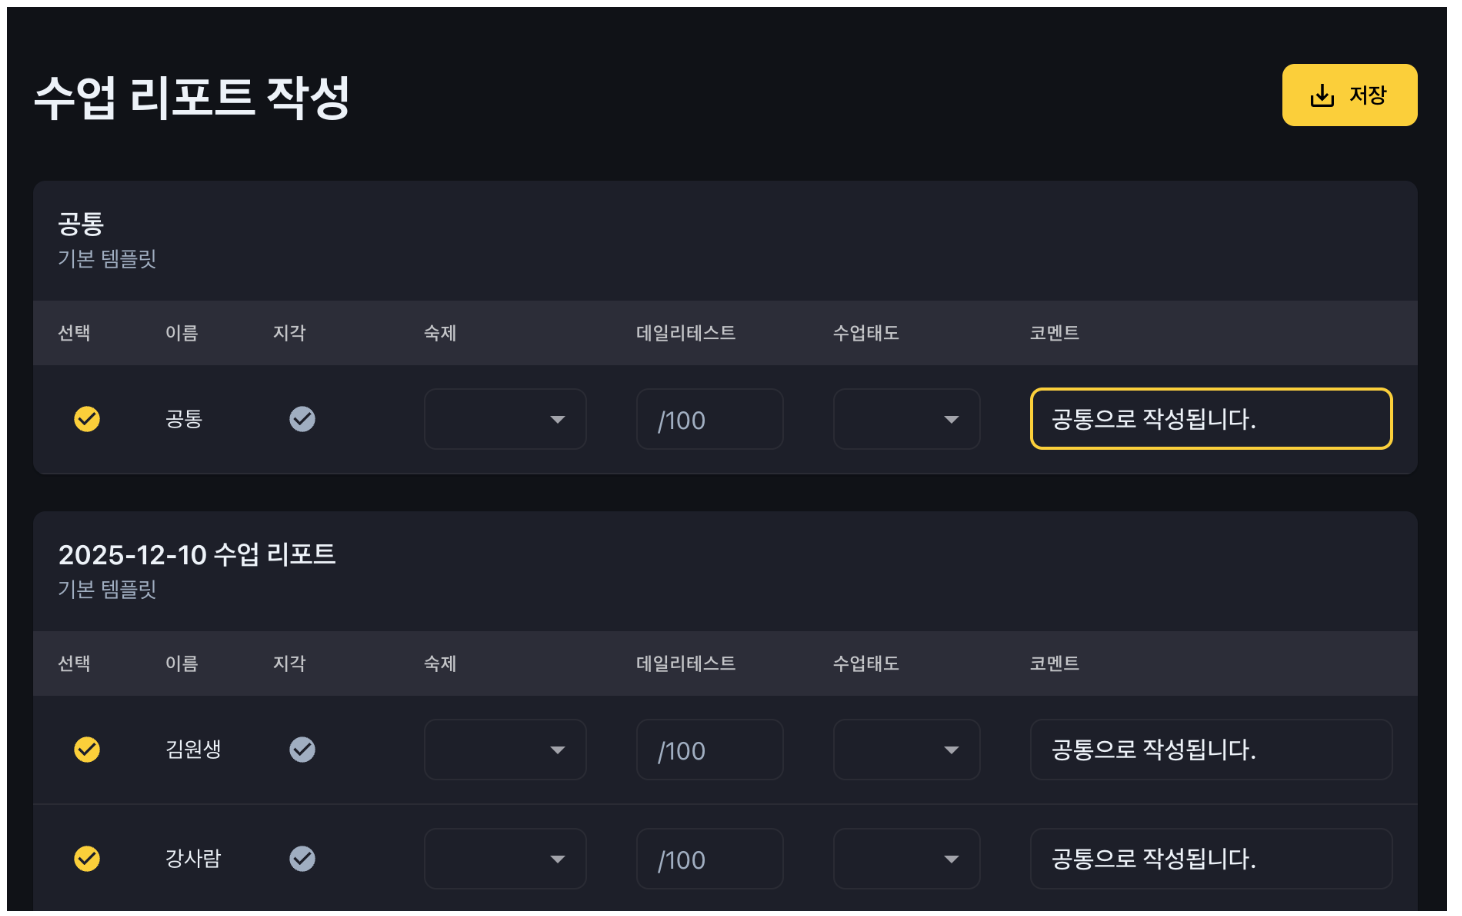Click the 데일리테스트 score field for 강사람
The width and height of the screenshot is (1462, 916).
[709, 858]
